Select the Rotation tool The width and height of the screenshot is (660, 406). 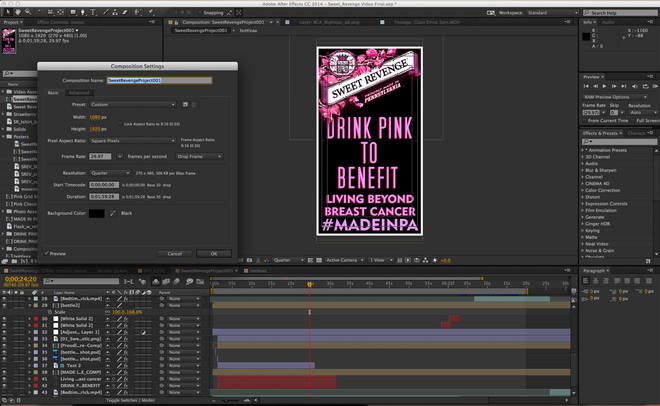pos(41,12)
